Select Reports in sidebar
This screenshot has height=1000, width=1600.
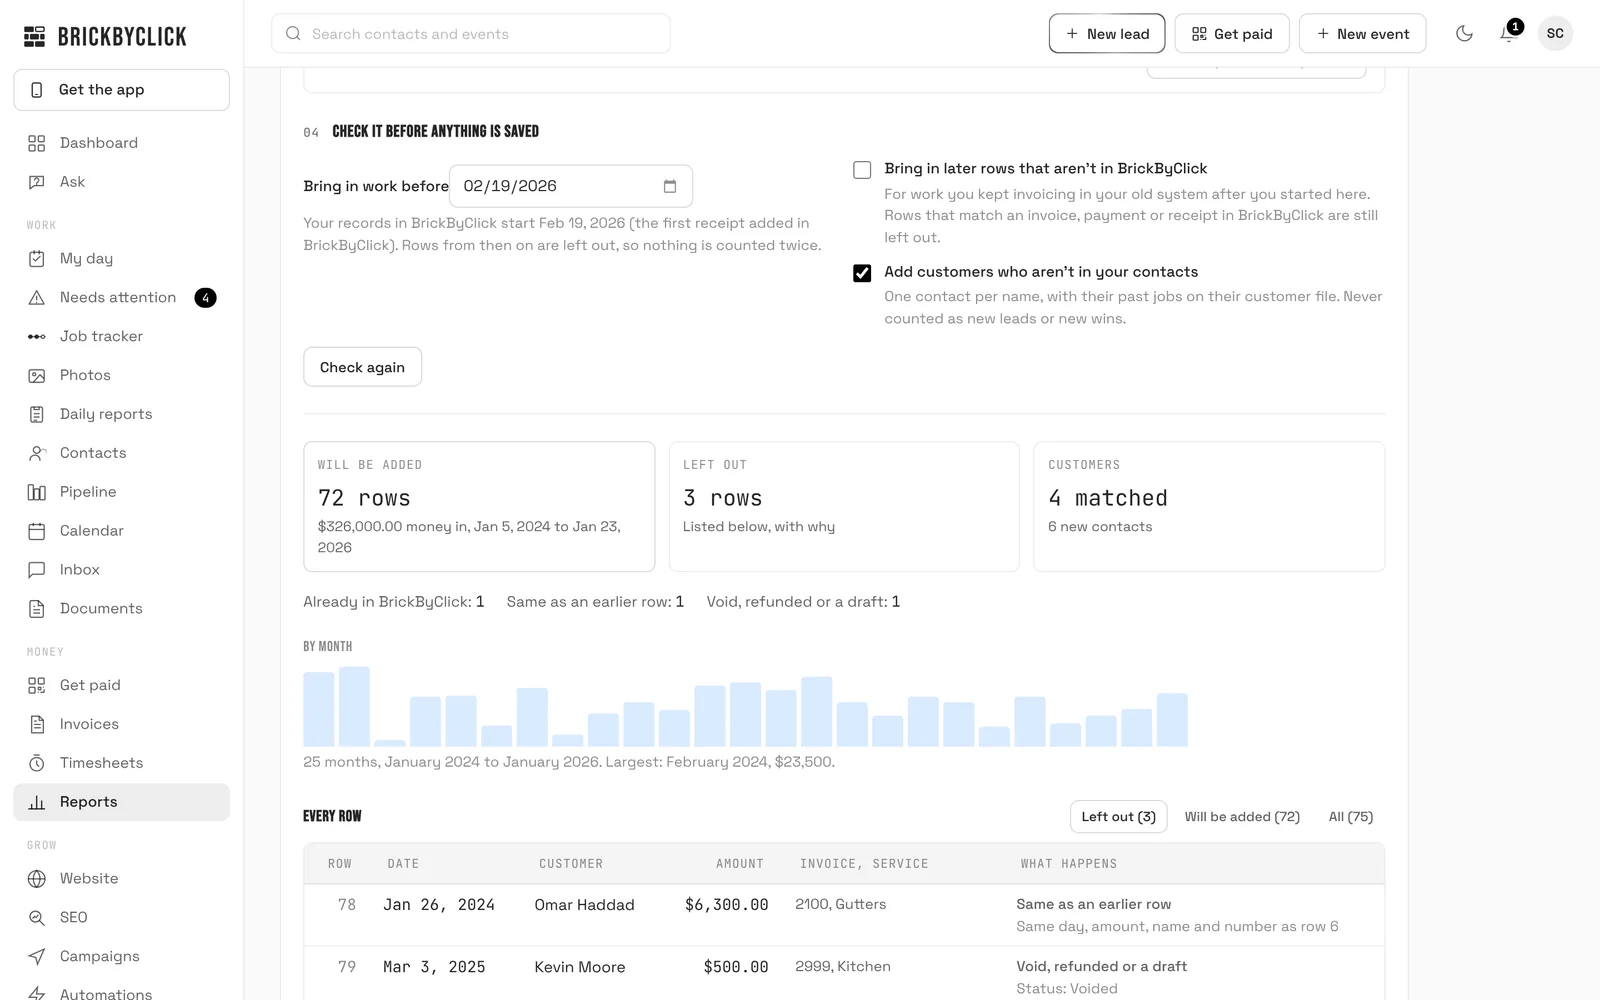click(121, 803)
